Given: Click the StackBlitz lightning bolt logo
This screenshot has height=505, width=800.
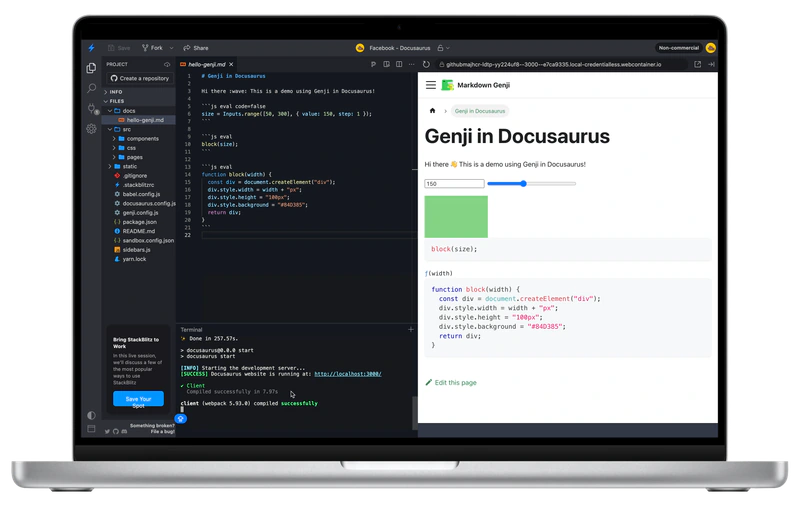Looking at the screenshot, I should tap(91, 48).
